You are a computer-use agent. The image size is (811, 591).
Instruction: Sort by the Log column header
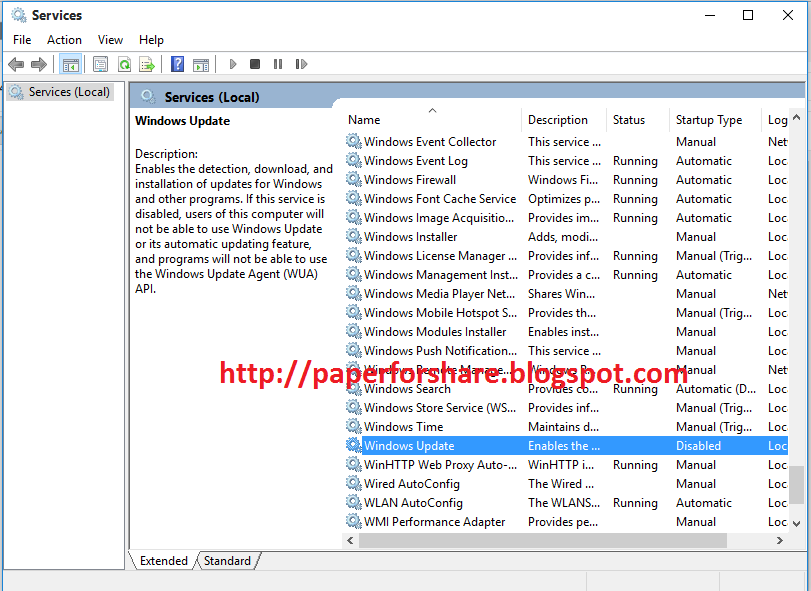point(776,120)
